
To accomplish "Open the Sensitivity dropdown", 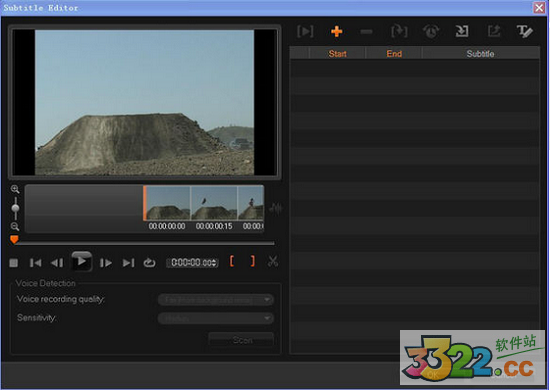I will tap(216, 318).
